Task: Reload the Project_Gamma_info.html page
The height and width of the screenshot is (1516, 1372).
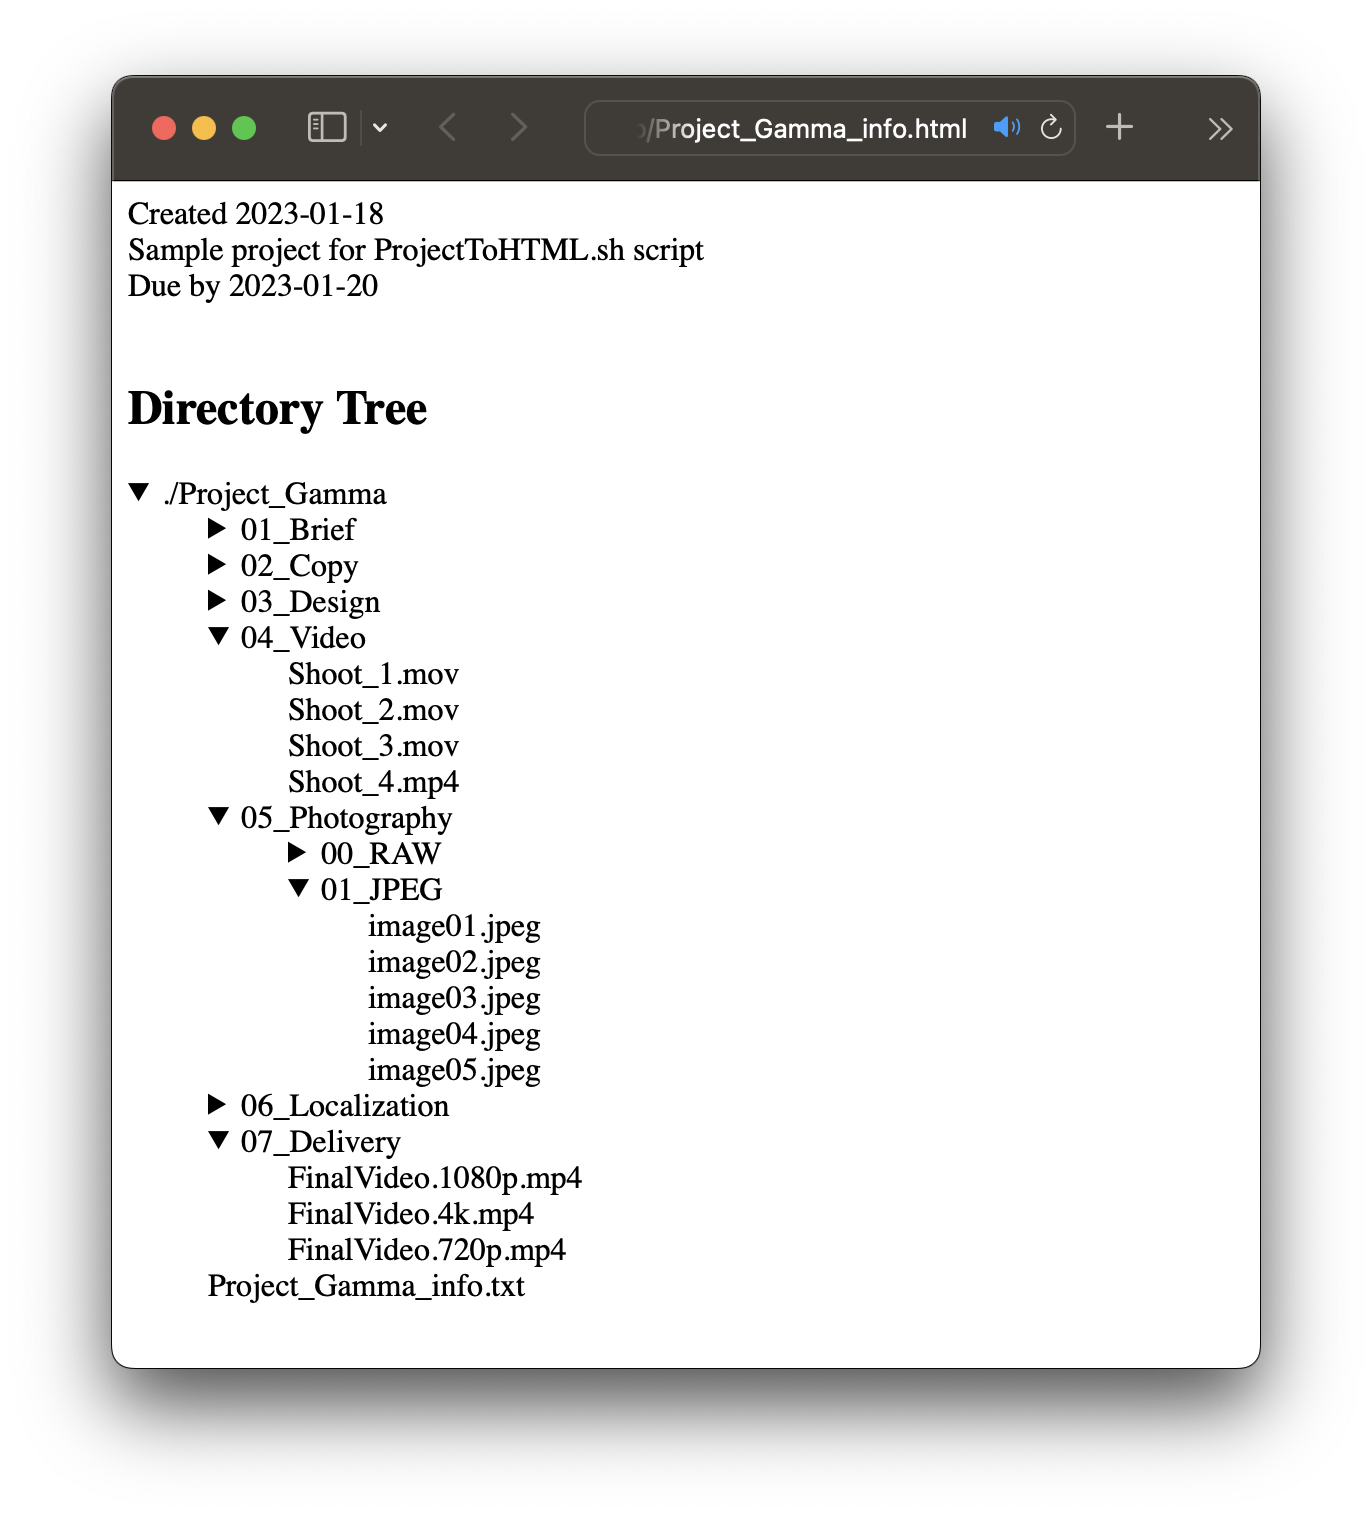Action: click(x=1051, y=128)
